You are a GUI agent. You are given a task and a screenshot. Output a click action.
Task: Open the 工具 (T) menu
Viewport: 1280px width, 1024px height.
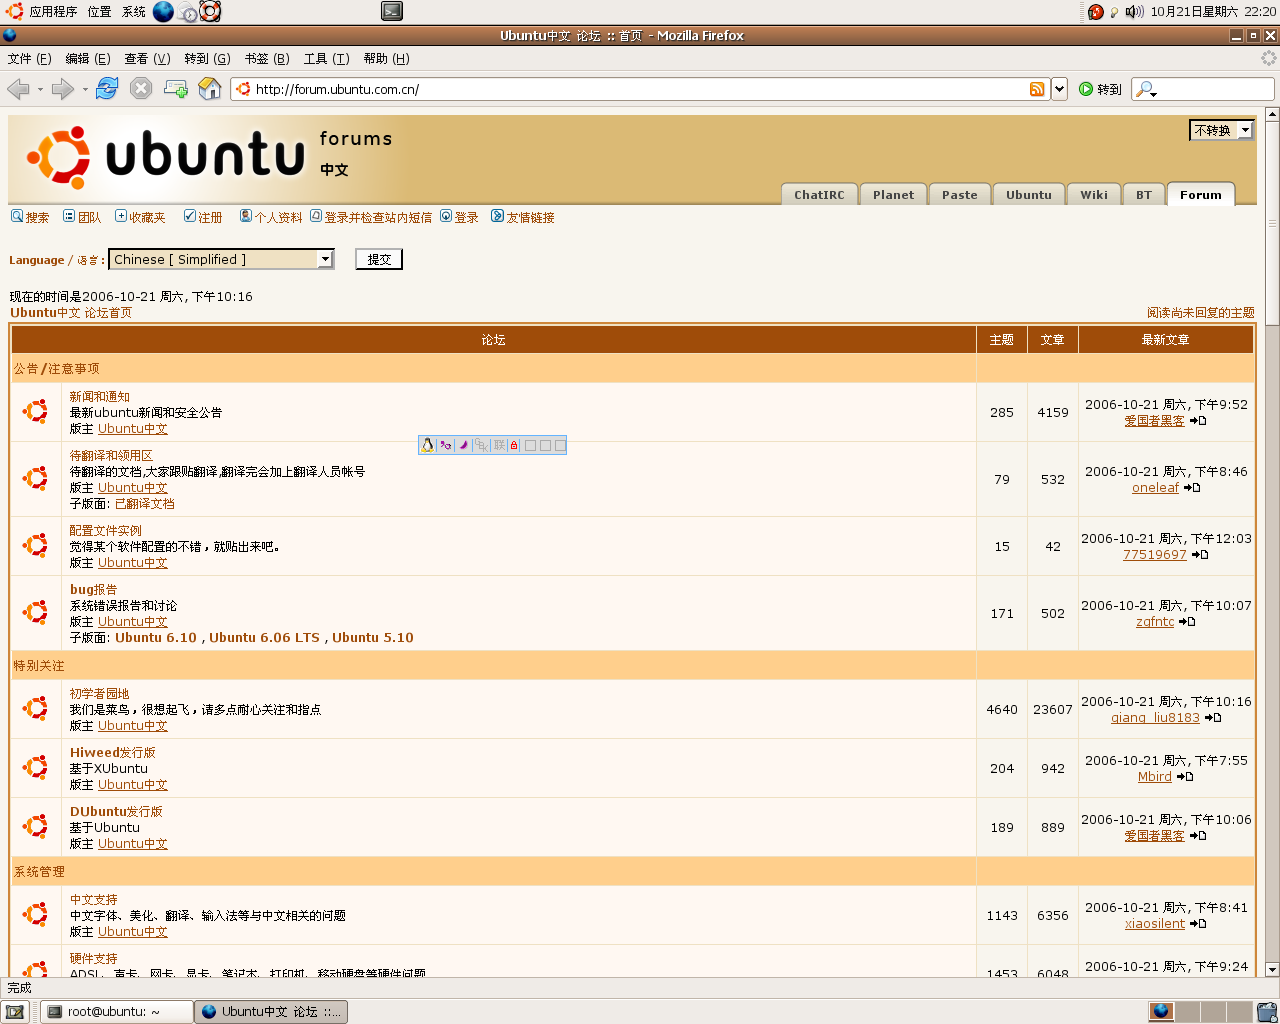click(326, 59)
